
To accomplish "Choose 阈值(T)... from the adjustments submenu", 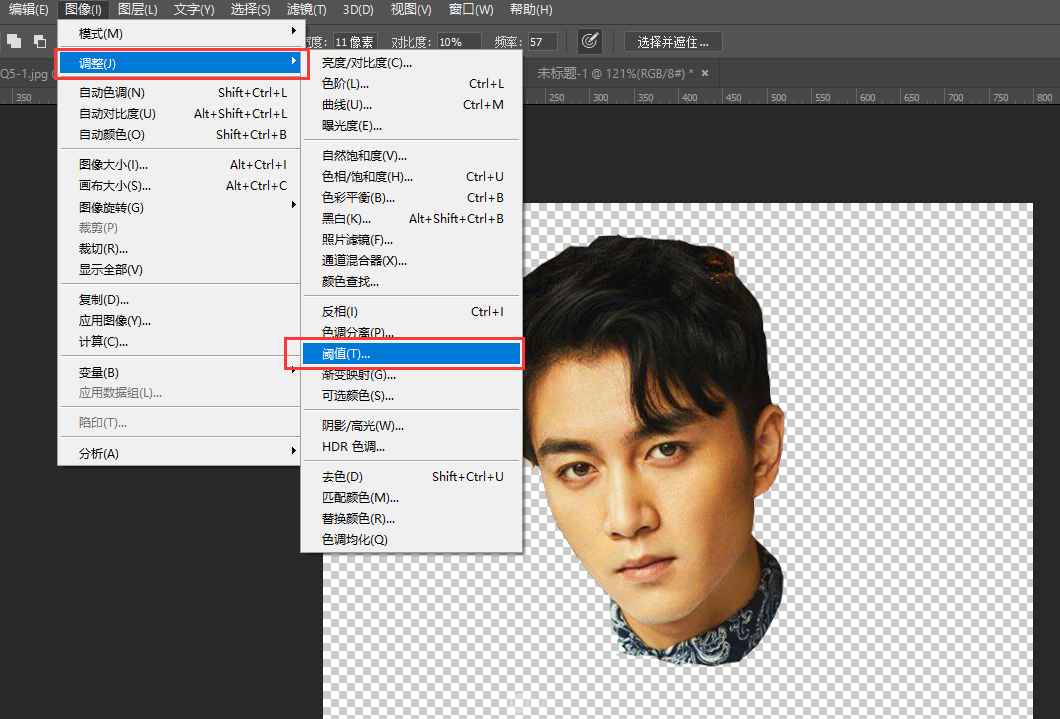I will pos(411,353).
